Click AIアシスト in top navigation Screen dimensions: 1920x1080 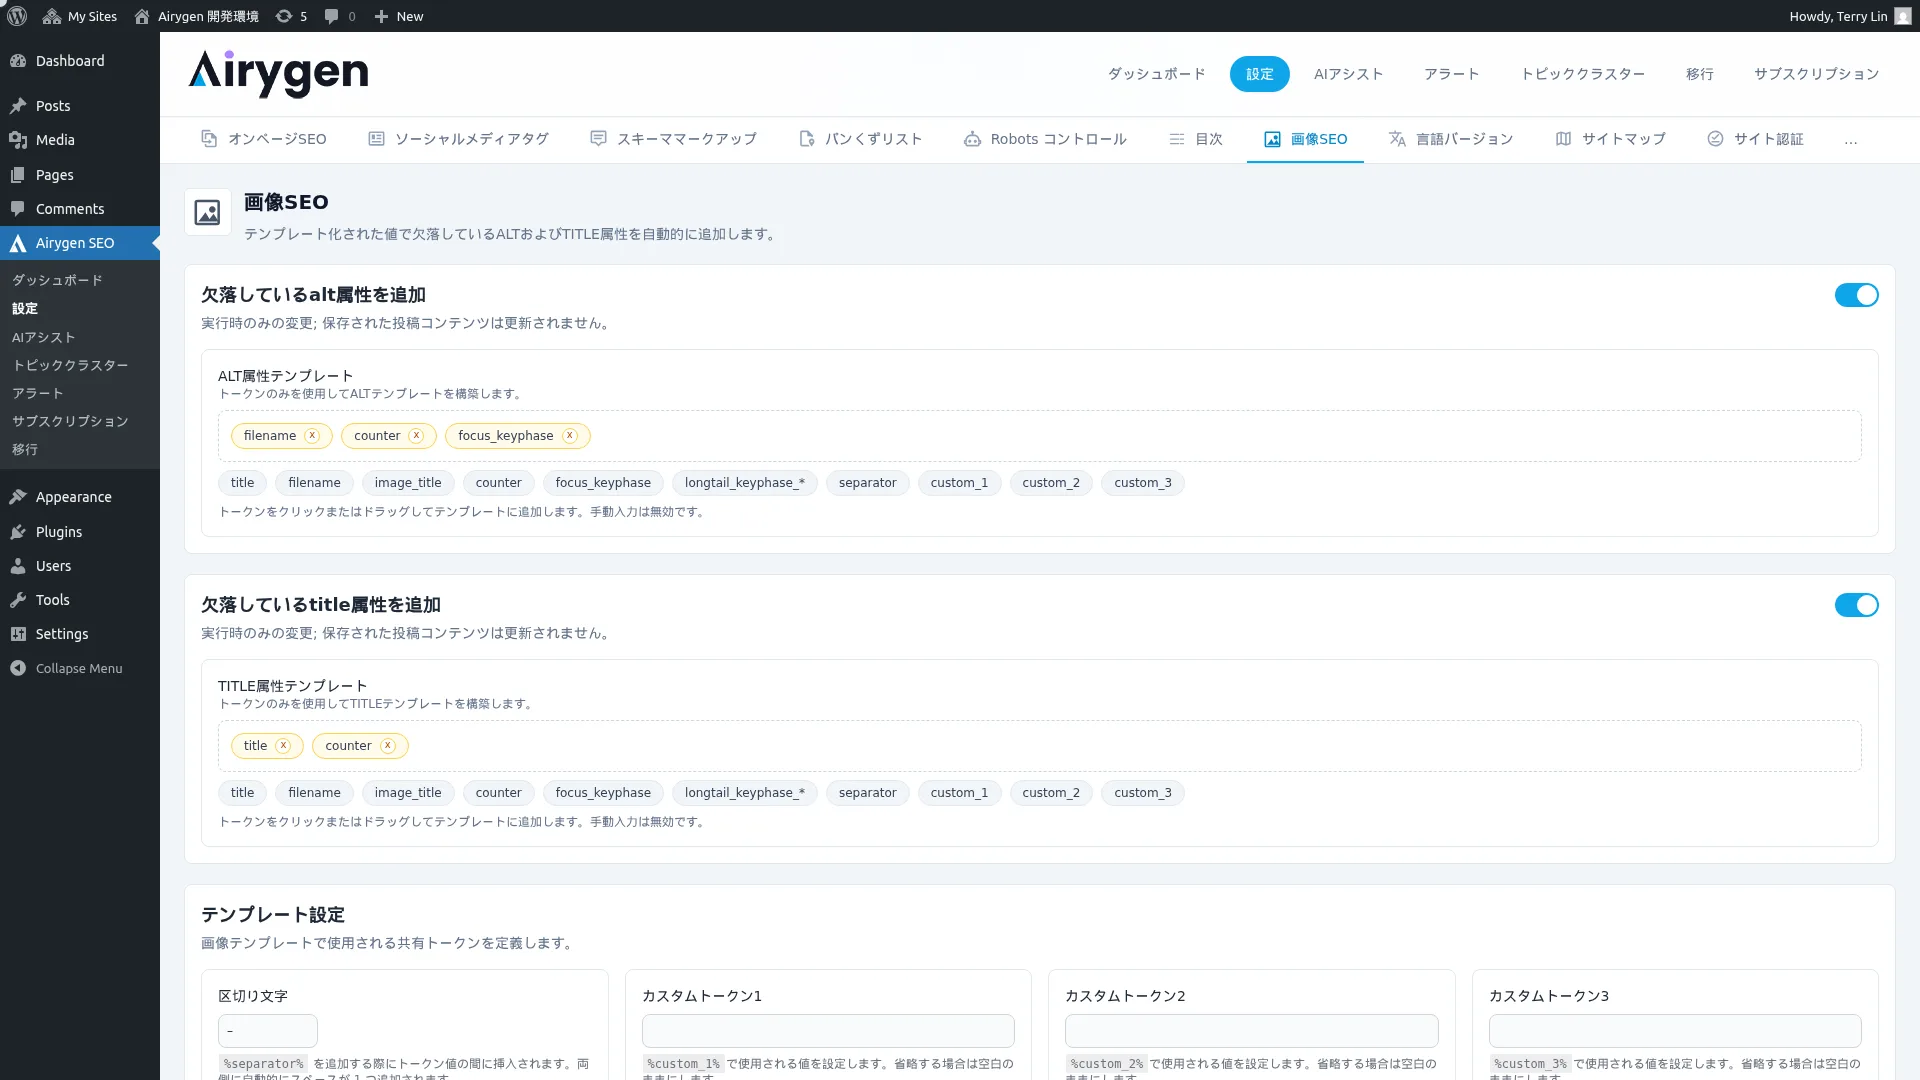(x=1349, y=74)
